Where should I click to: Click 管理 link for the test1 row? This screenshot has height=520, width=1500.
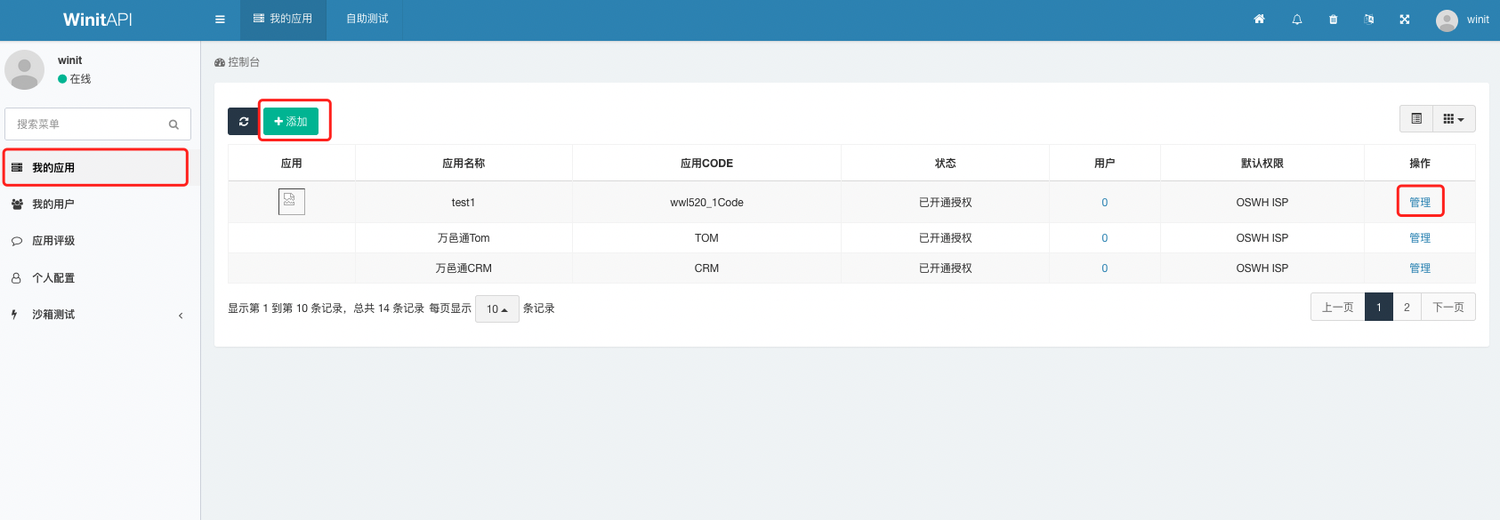coord(1419,202)
